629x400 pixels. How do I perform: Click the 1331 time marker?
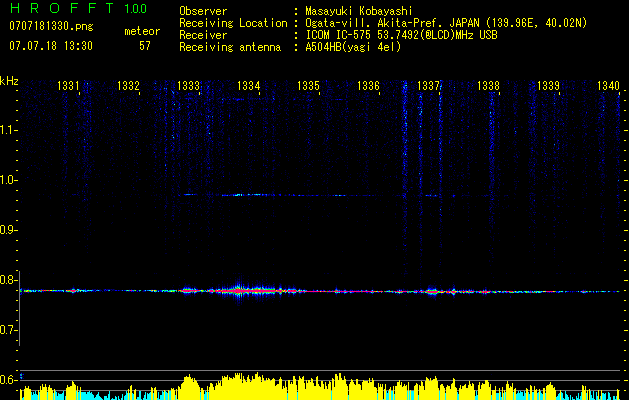[69, 85]
